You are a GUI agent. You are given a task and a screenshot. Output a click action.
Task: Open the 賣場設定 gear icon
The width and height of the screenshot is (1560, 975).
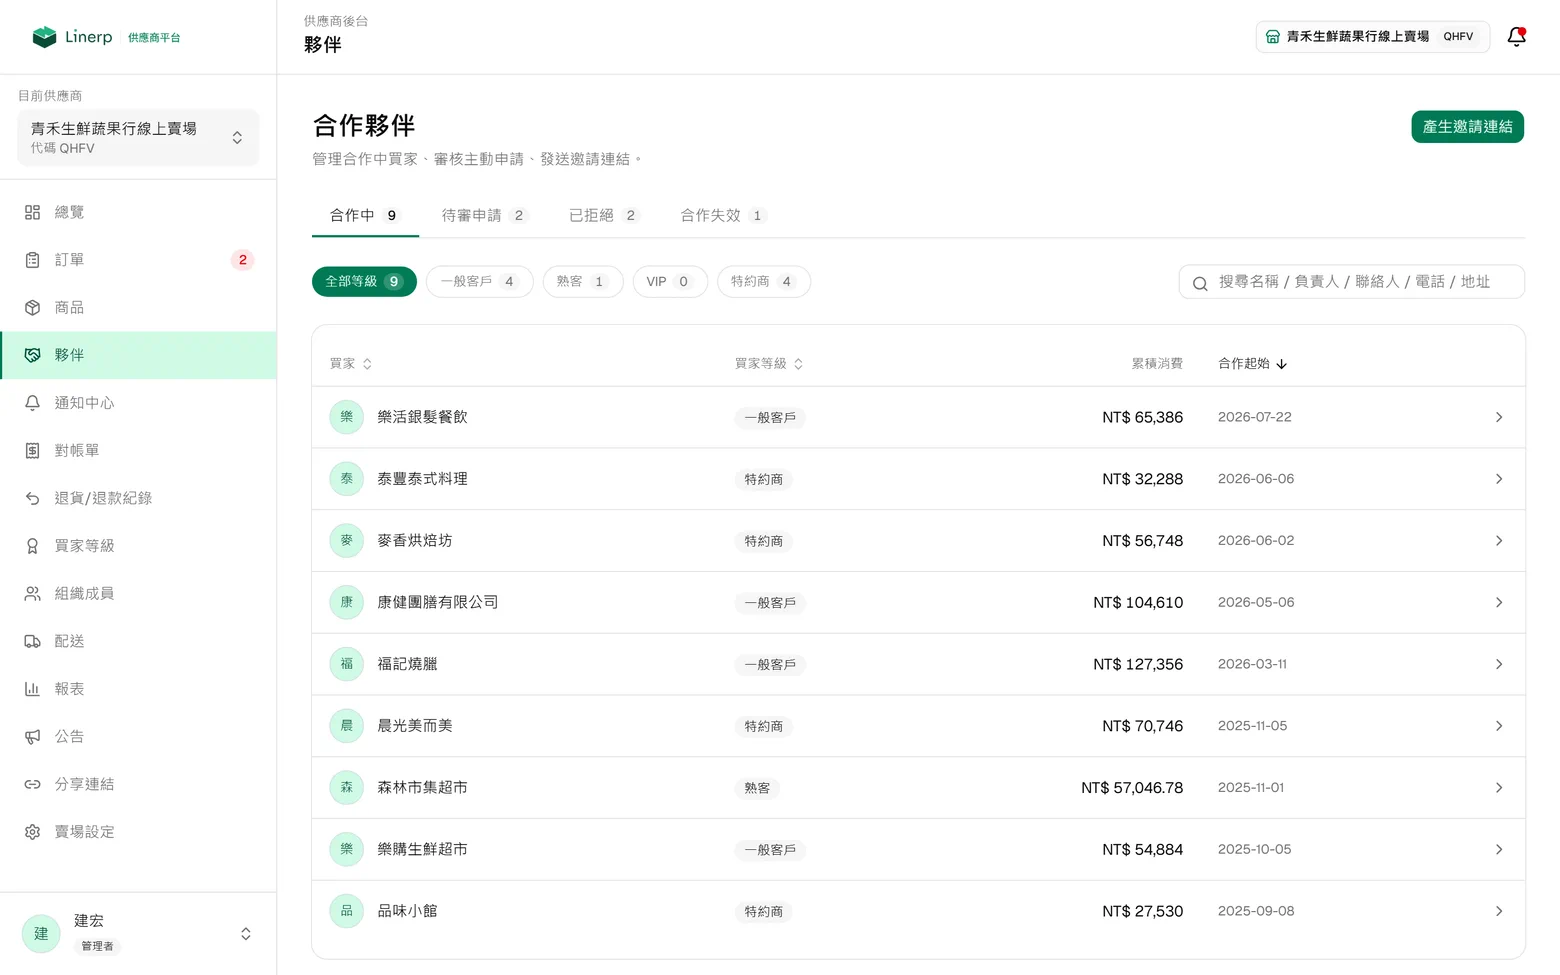32,832
